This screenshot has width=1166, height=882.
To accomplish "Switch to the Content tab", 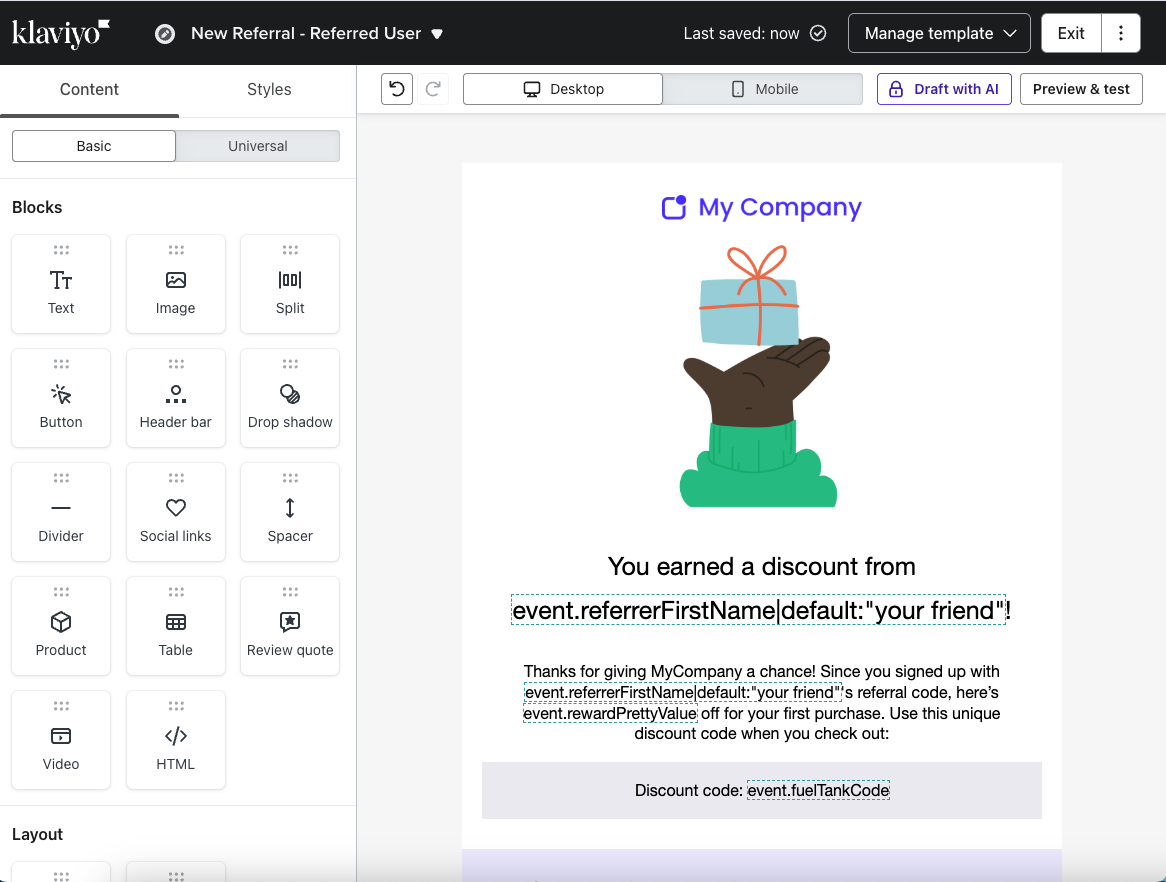I will coord(89,89).
